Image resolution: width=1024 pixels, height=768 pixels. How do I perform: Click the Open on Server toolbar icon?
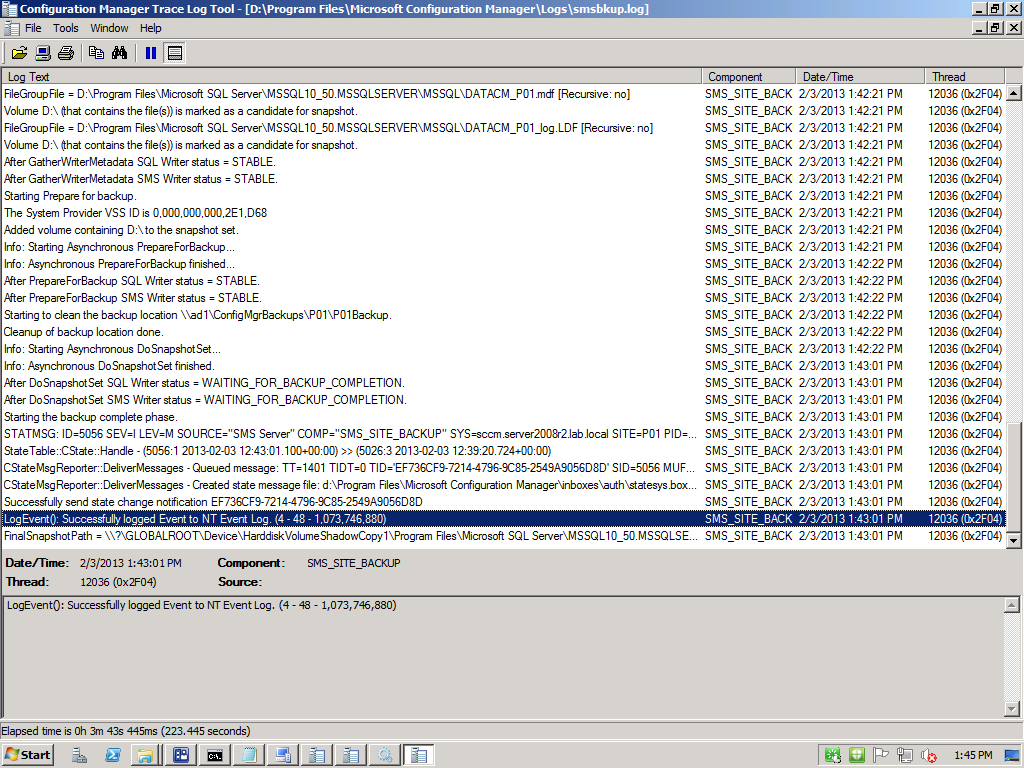[x=43, y=53]
